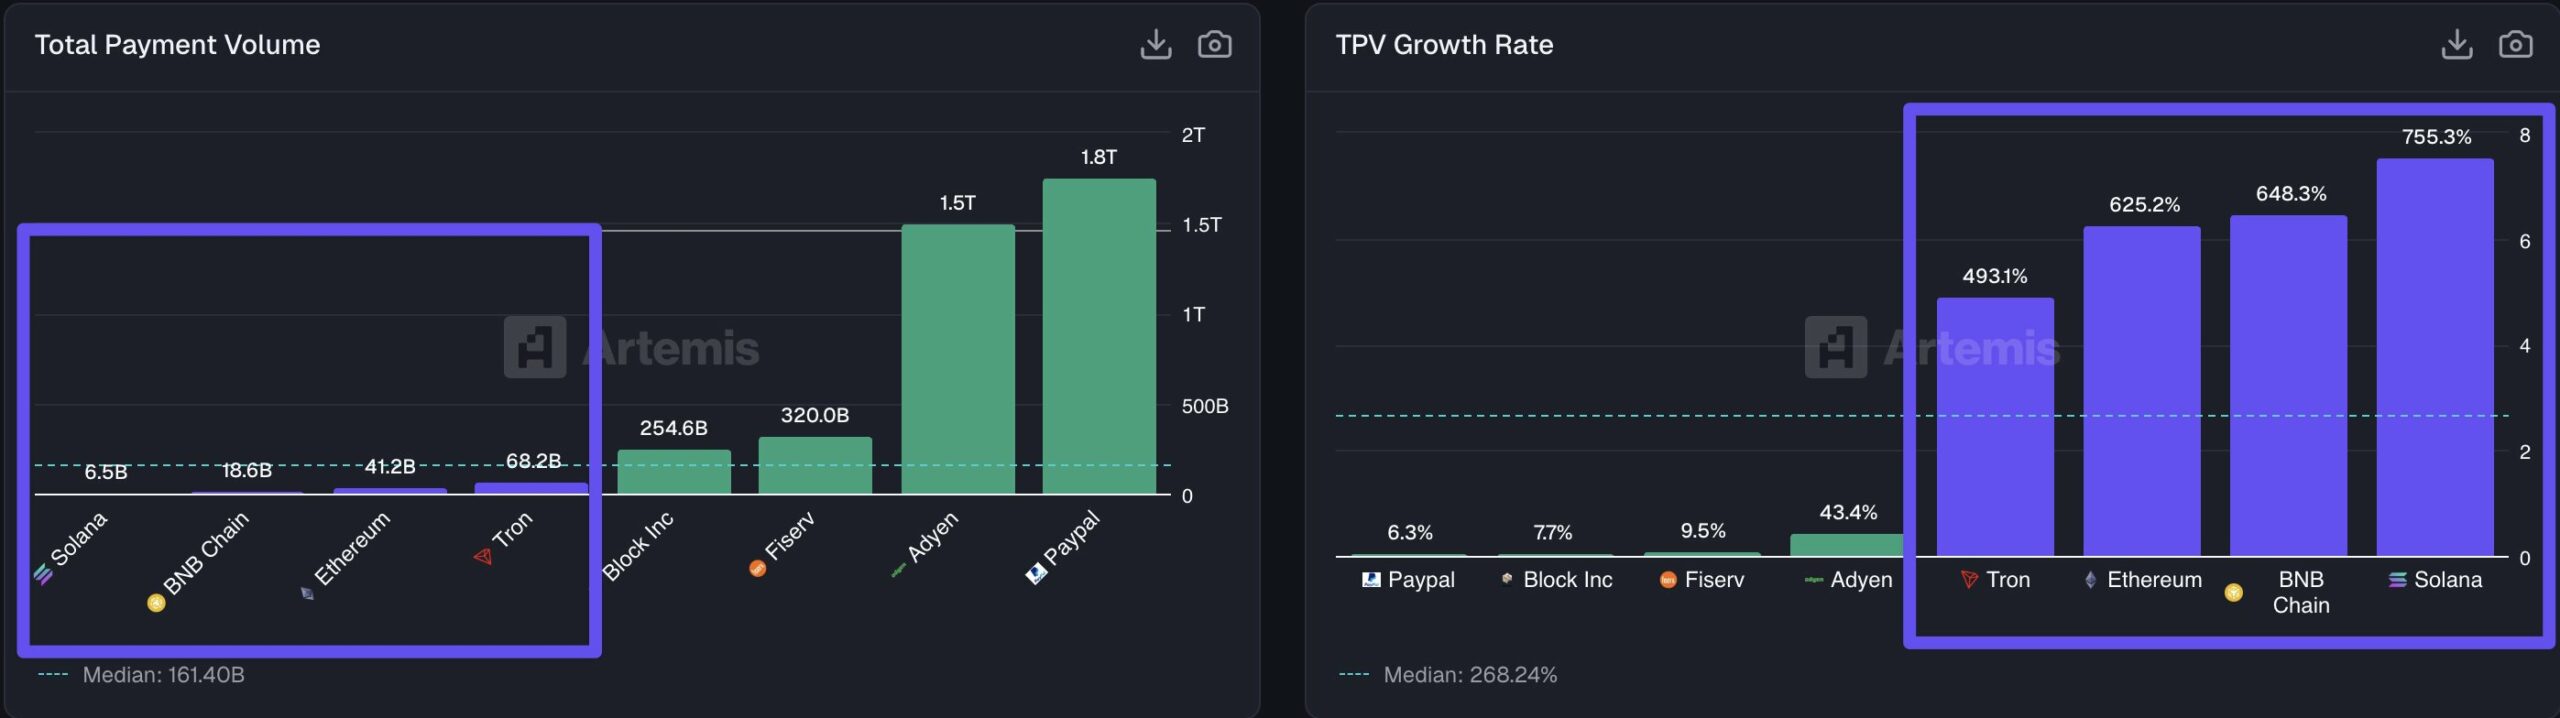The height and width of the screenshot is (718, 2560).
Task: Click the Median 161.40B legend entry
Action: coord(141,675)
